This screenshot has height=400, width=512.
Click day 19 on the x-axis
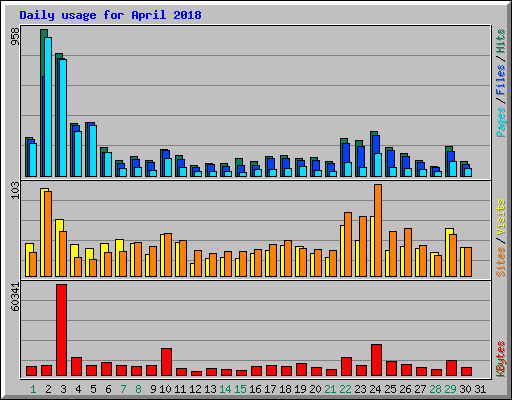point(300,389)
